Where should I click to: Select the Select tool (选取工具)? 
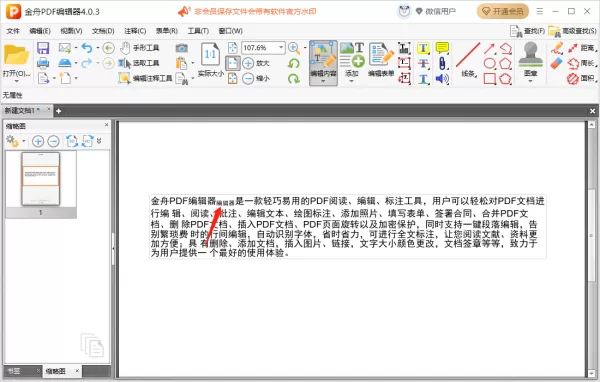click(x=139, y=63)
